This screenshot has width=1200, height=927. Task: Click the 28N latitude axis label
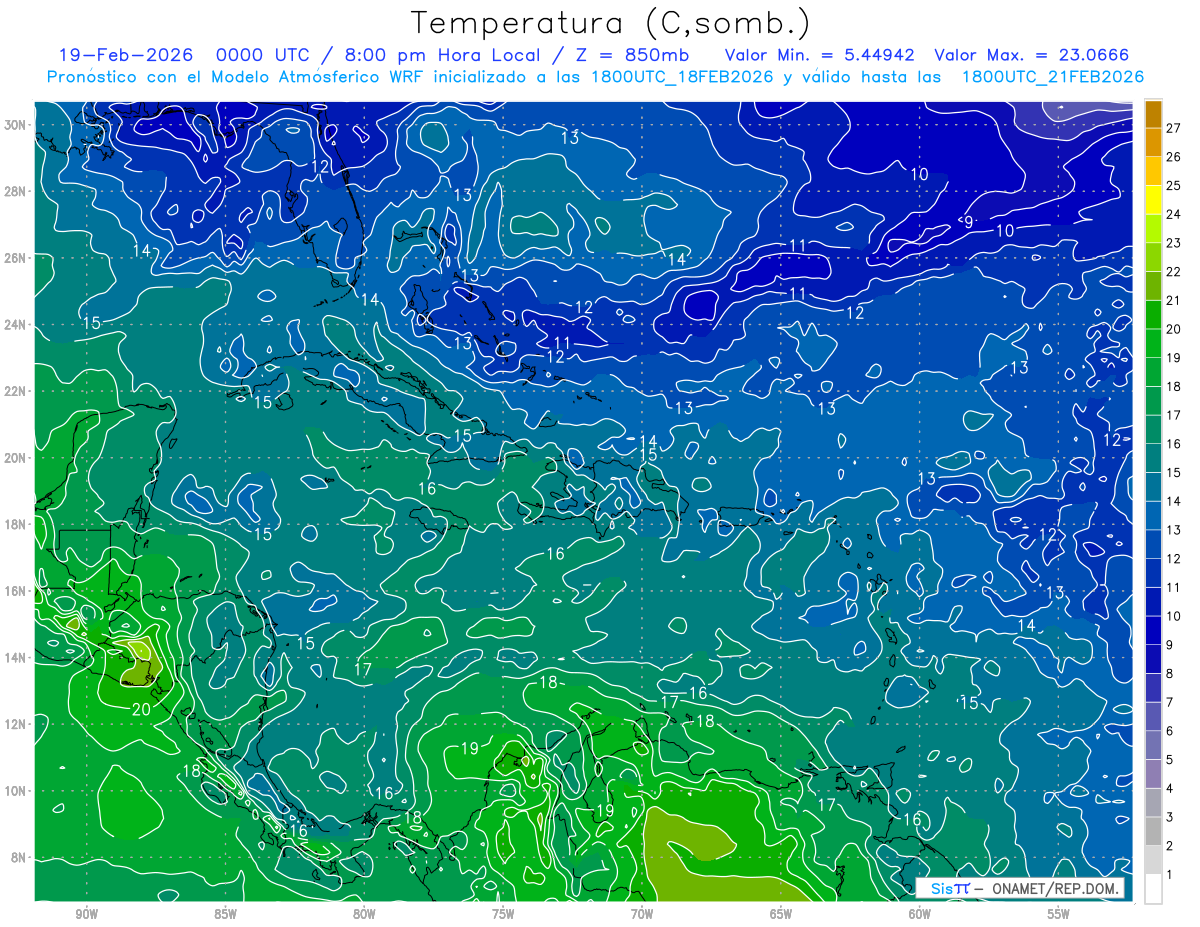tap(14, 191)
